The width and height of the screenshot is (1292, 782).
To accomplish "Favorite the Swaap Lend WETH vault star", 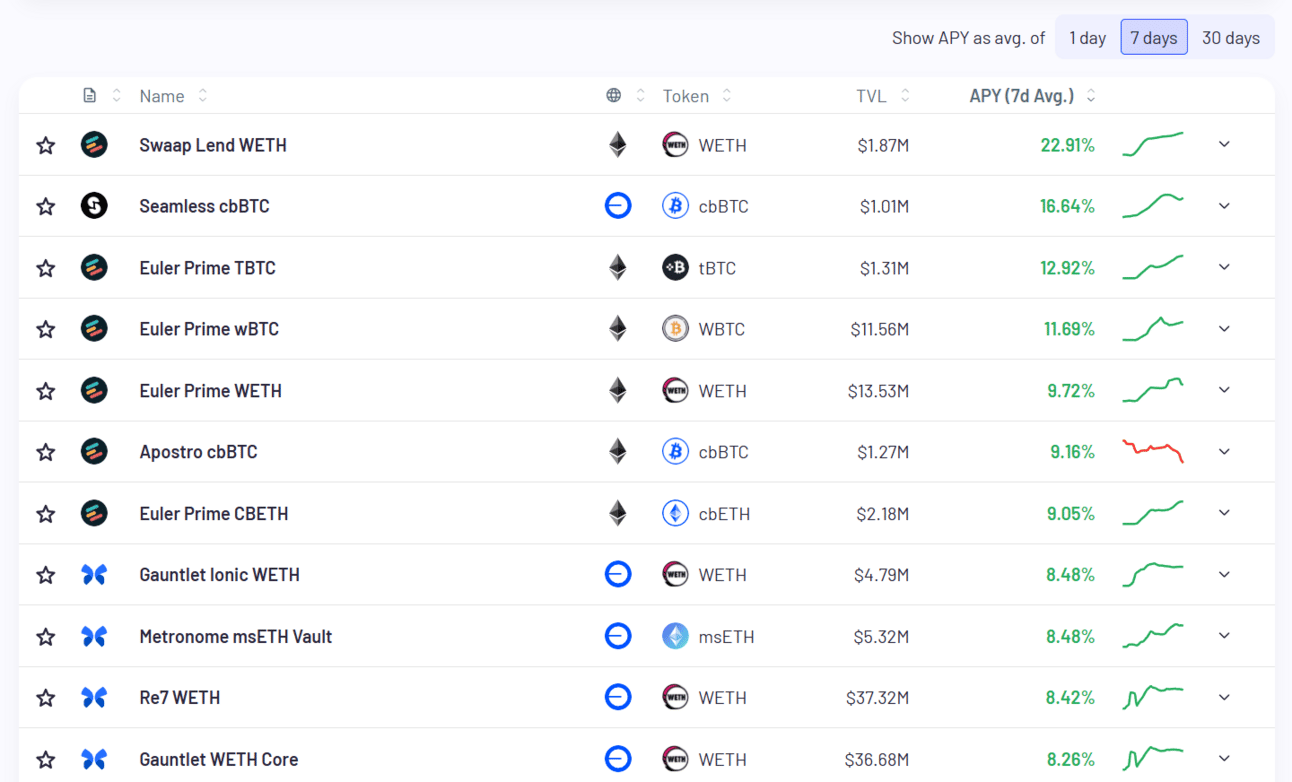I will [46, 145].
